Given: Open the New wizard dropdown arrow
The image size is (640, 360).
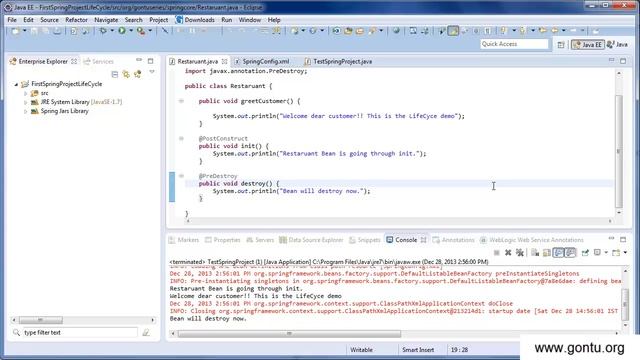Looking at the screenshot, I should 24,31.
